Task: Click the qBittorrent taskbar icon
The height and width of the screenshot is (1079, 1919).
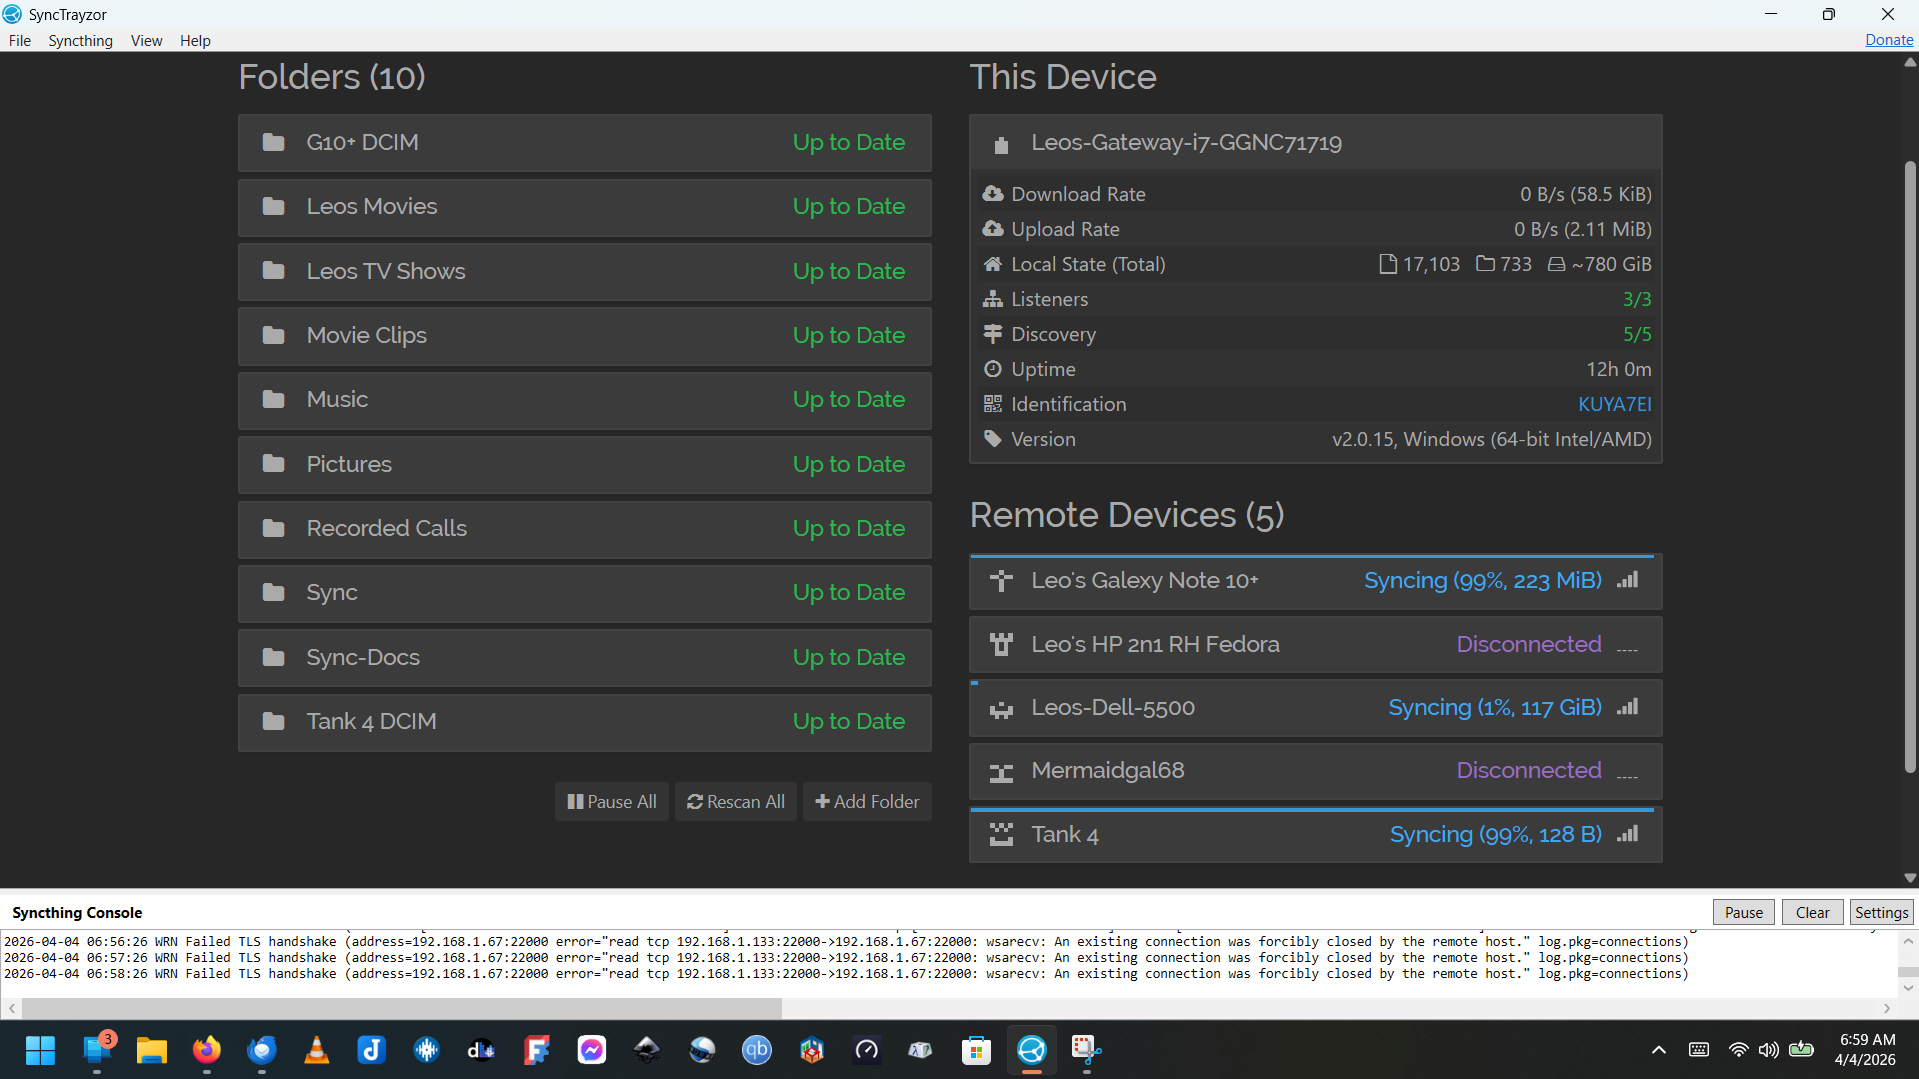Action: click(x=757, y=1050)
